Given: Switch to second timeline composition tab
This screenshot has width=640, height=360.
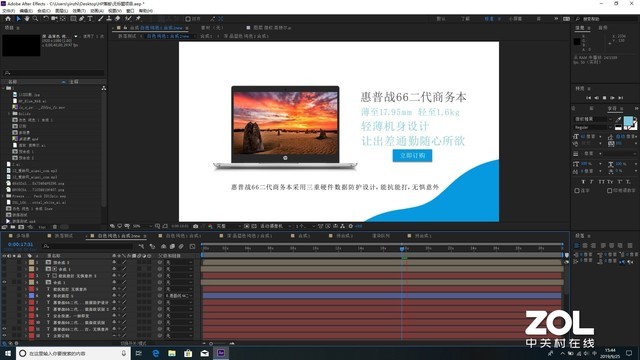Looking at the screenshot, I should coord(60,236).
